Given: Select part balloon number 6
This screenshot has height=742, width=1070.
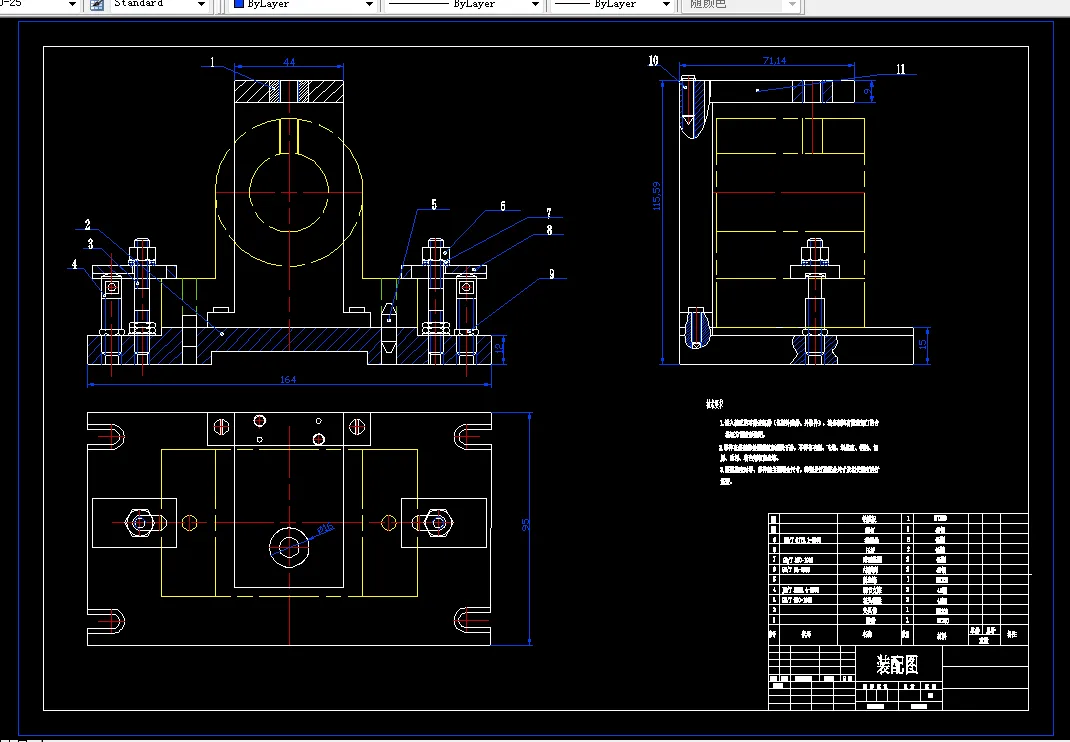Looking at the screenshot, I should tap(503, 206).
